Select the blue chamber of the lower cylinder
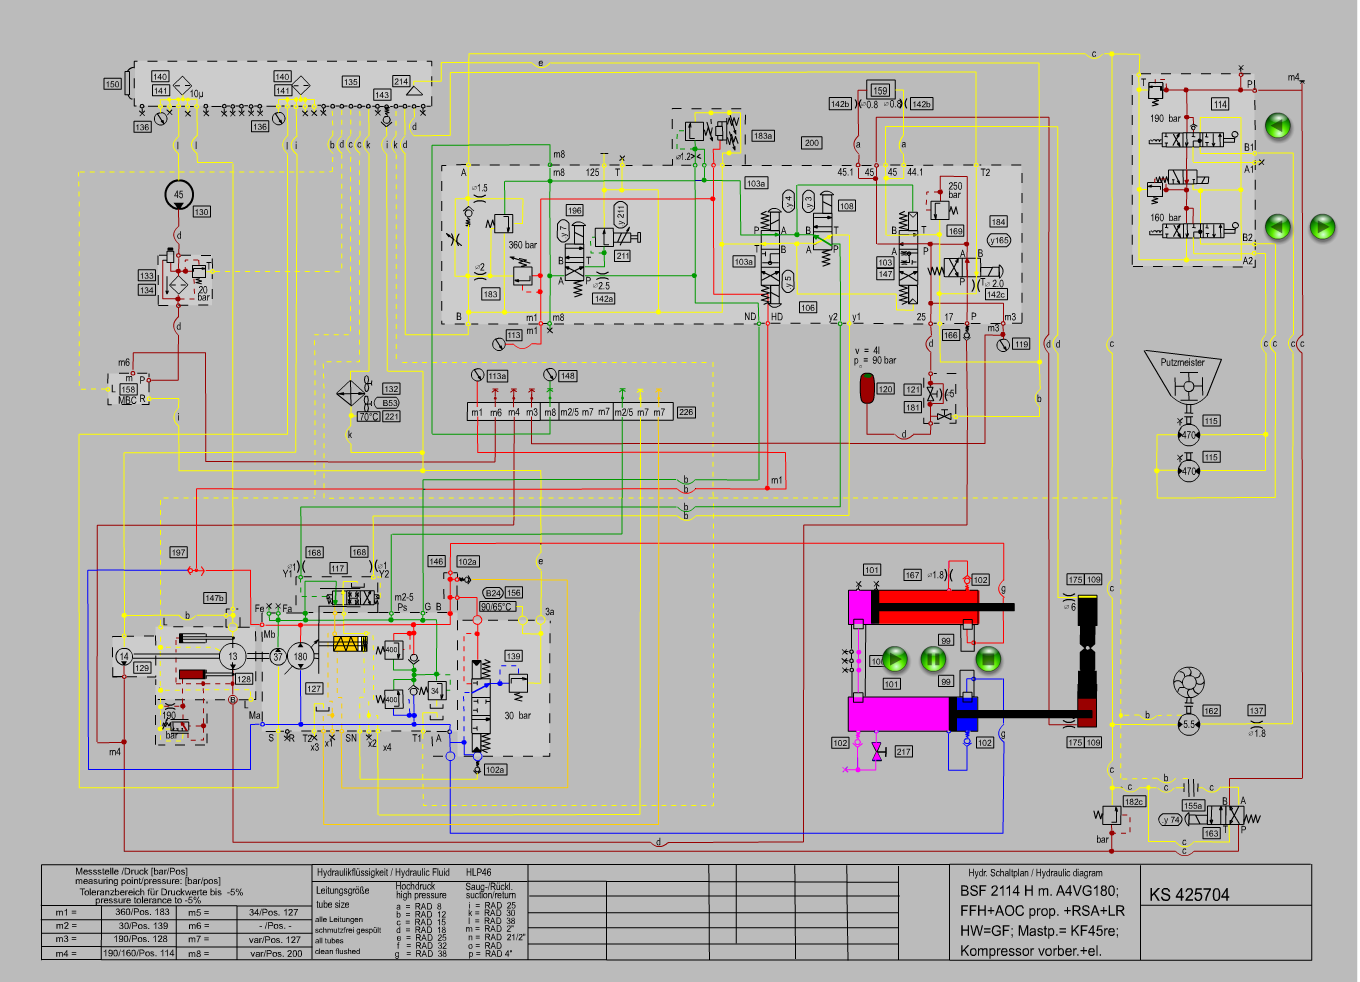 point(968,714)
